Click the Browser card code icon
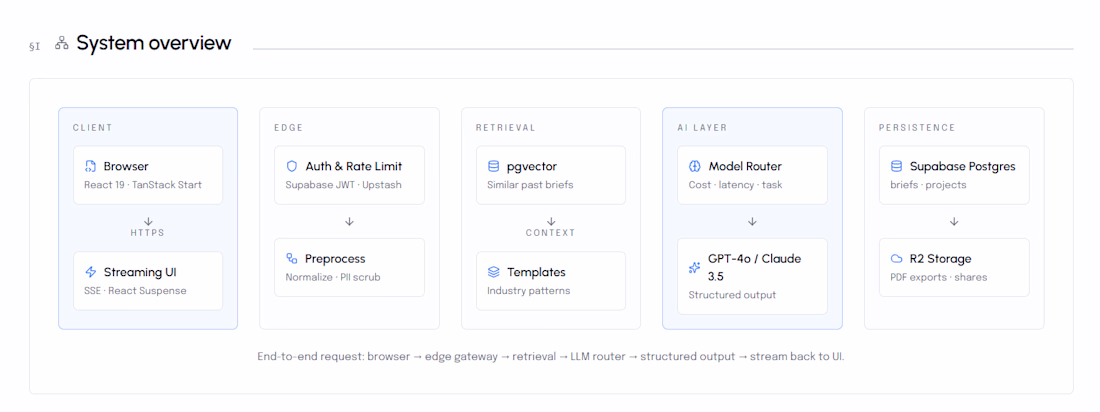This screenshot has height=412, width=1100. [90, 166]
